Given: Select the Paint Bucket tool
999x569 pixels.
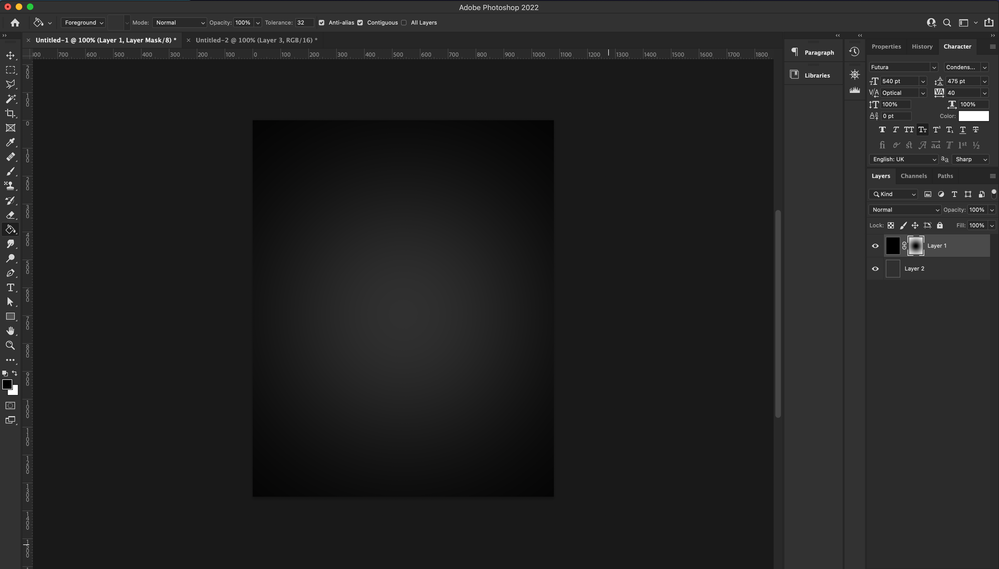Looking at the screenshot, I should (x=10, y=229).
